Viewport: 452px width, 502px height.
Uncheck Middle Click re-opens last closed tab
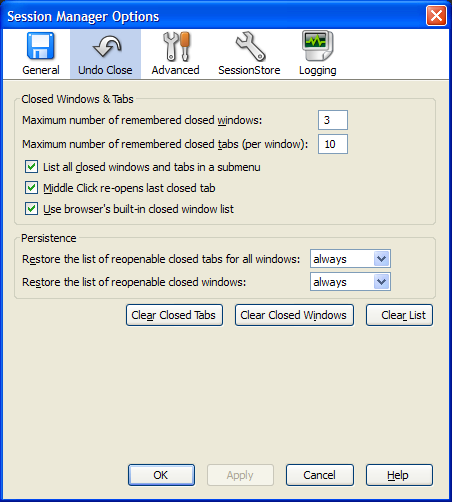coord(31,188)
